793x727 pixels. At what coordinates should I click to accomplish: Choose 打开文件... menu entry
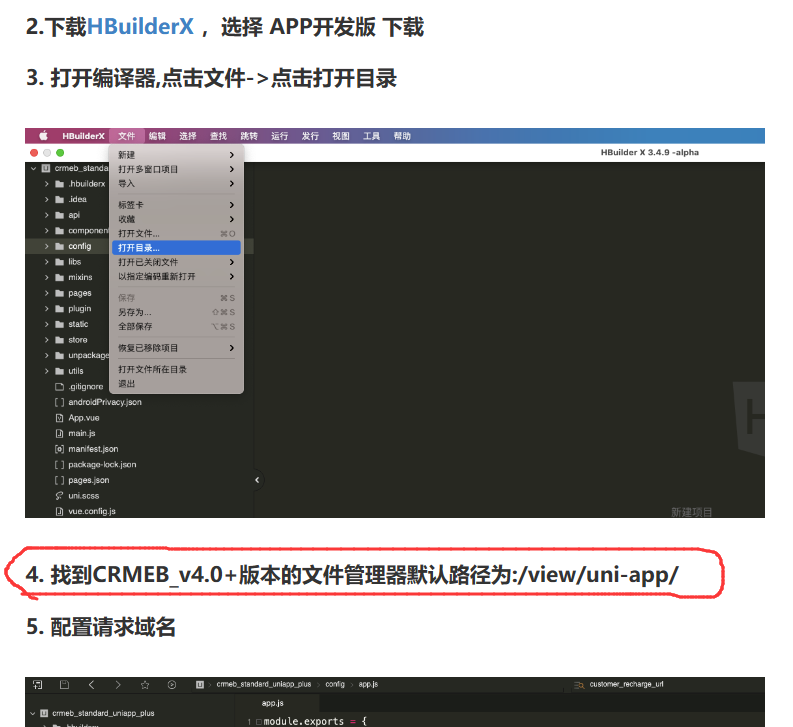(176, 233)
